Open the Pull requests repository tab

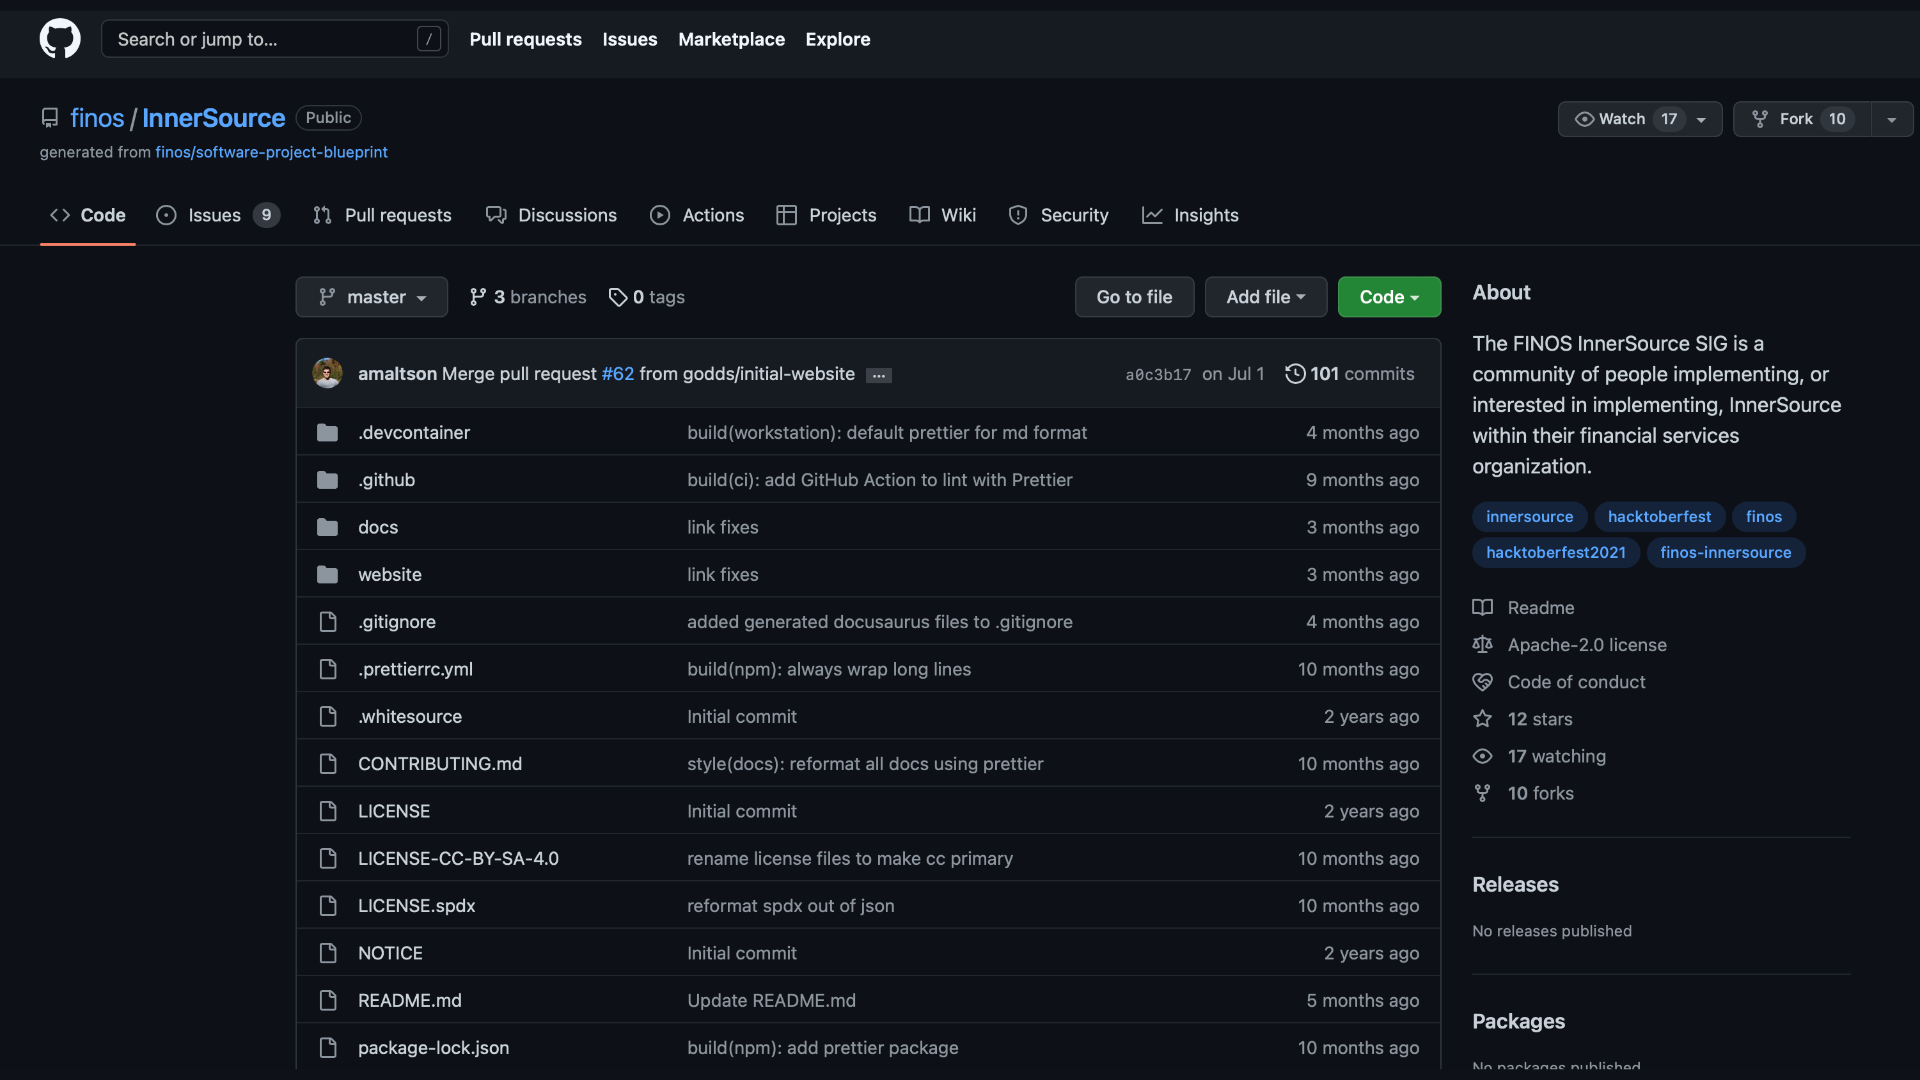point(382,215)
